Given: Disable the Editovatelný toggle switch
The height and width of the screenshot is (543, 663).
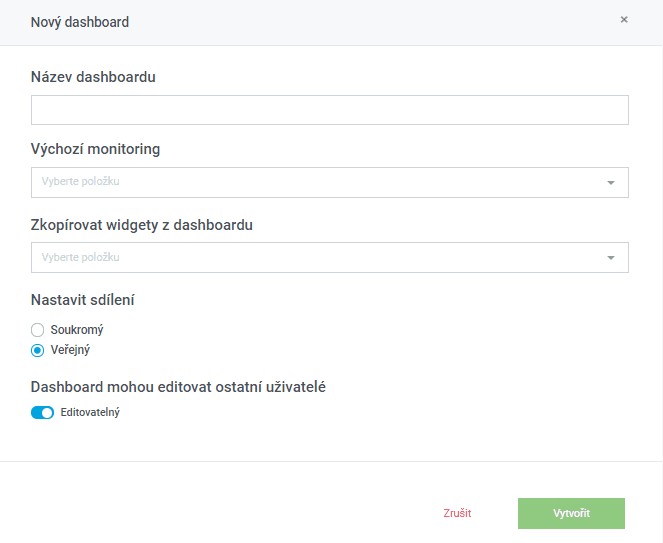Looking at the screenshot, I should 42,412.
